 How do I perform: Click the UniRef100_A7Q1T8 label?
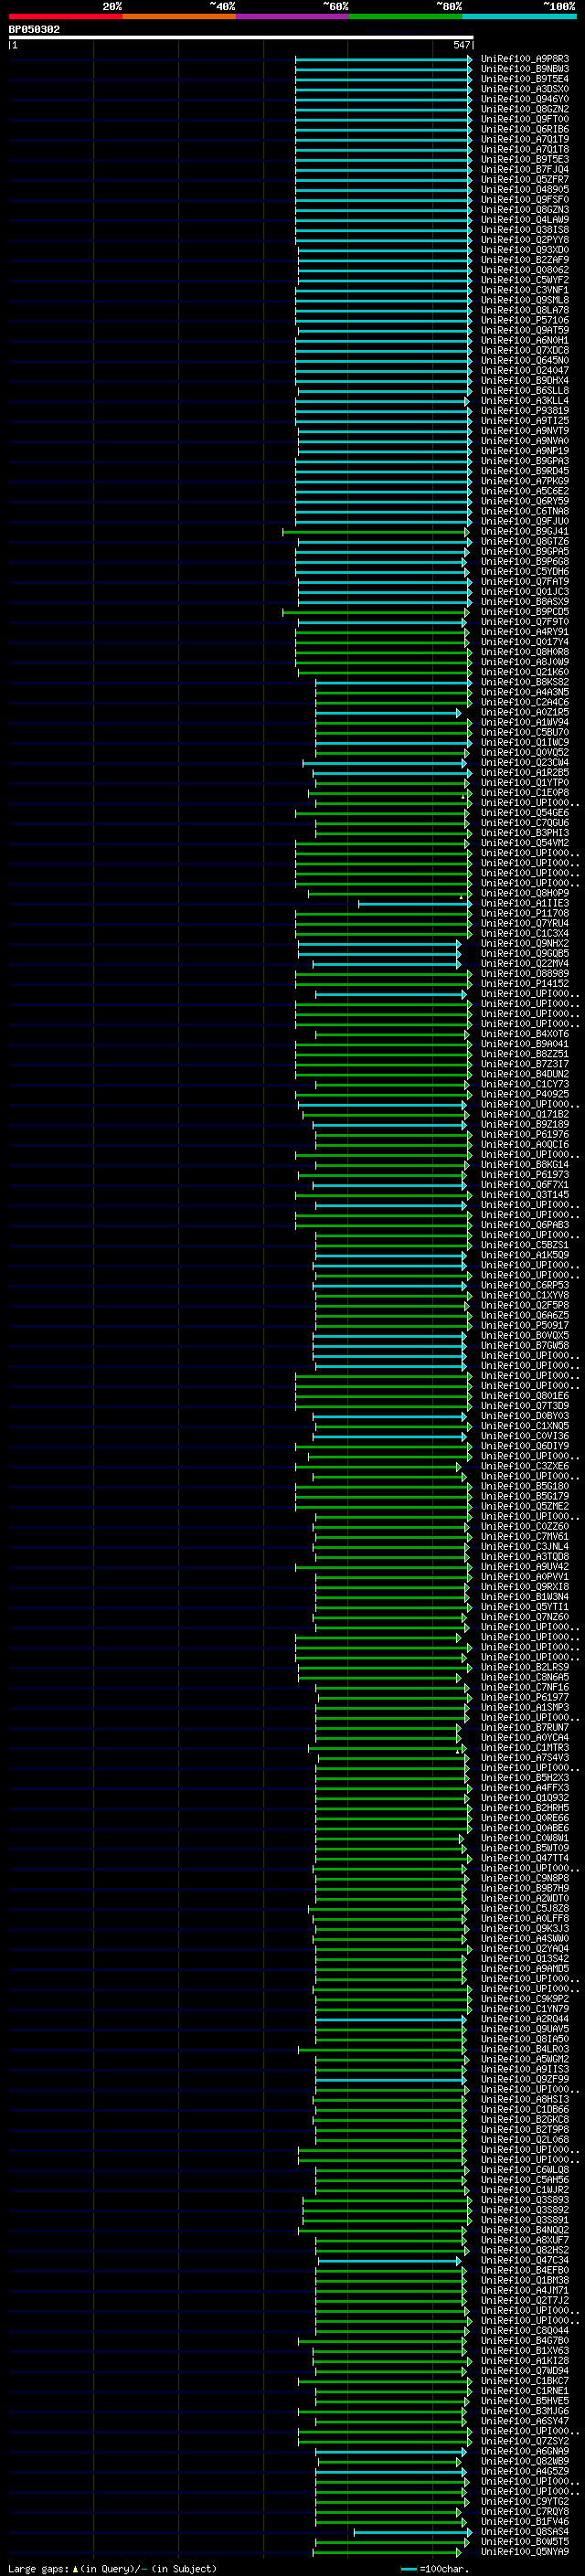pos(524,149)
